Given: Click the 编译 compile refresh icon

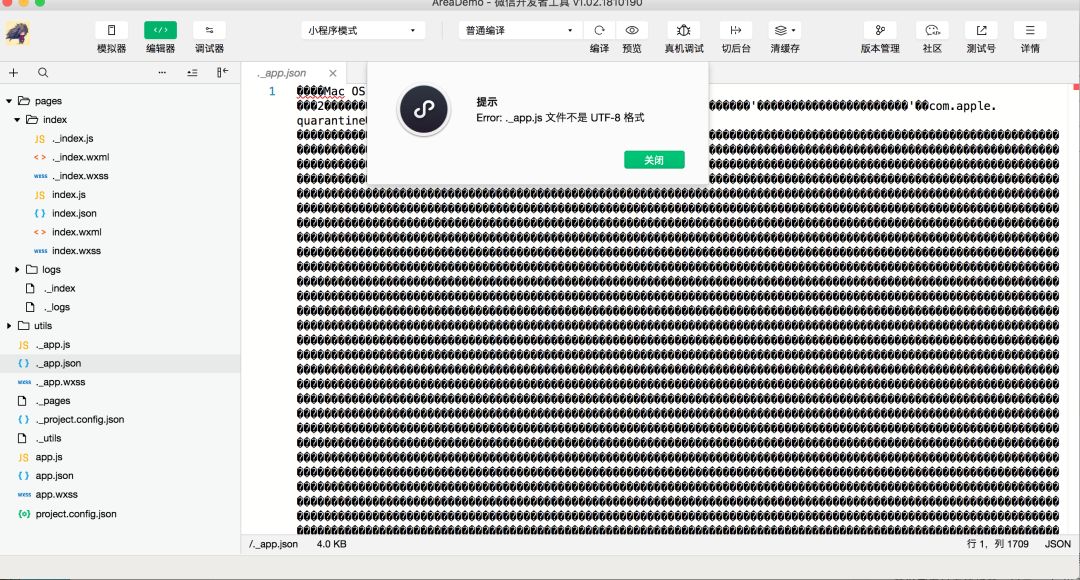Looking at the screenshot, I should pyautogui.click(x=599, y=30).
